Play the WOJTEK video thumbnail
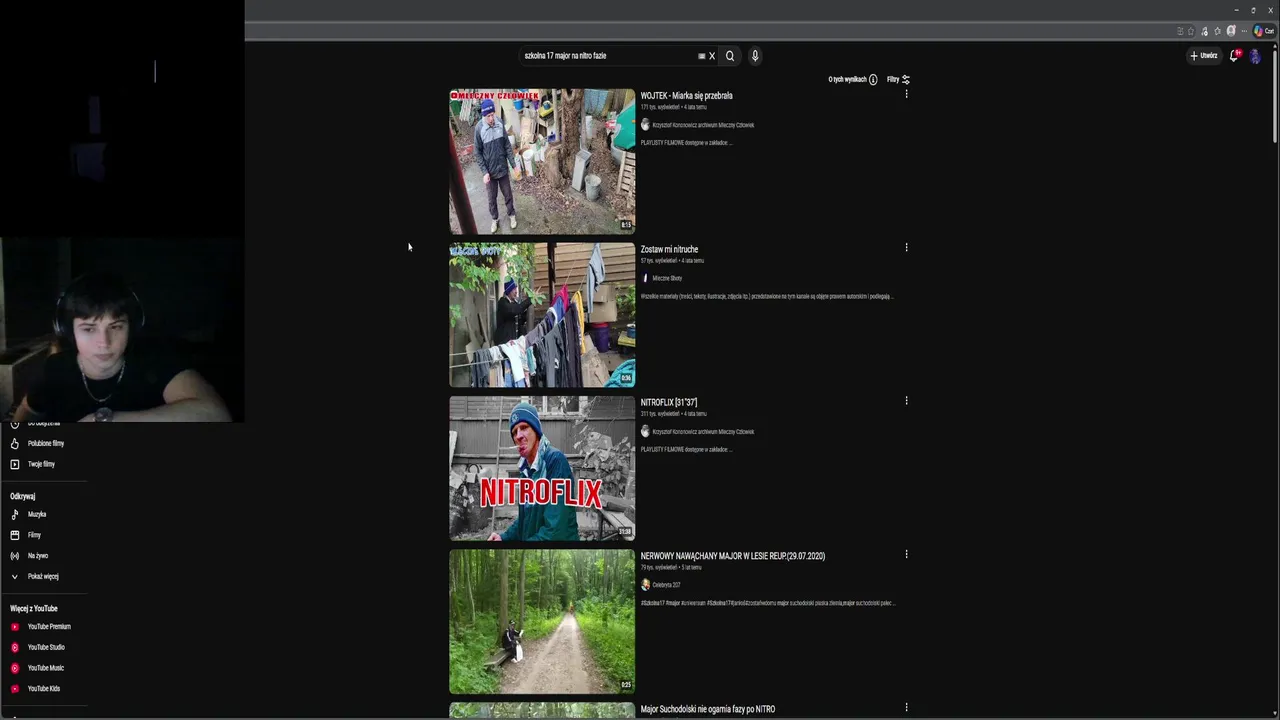Viewport: 1280px width, 720px height. (x=542, y=161)
